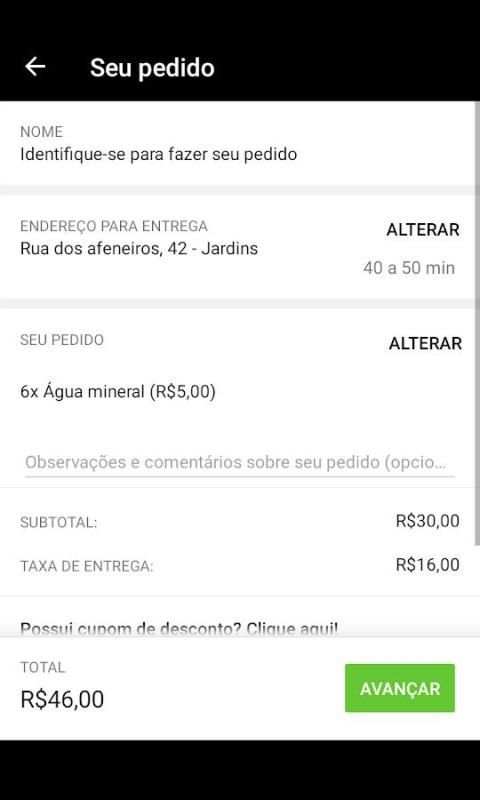Click the SUBTOTAL label
Image resolution: width=480 pixels, height=800 pixels.
(x=59, y=523)
